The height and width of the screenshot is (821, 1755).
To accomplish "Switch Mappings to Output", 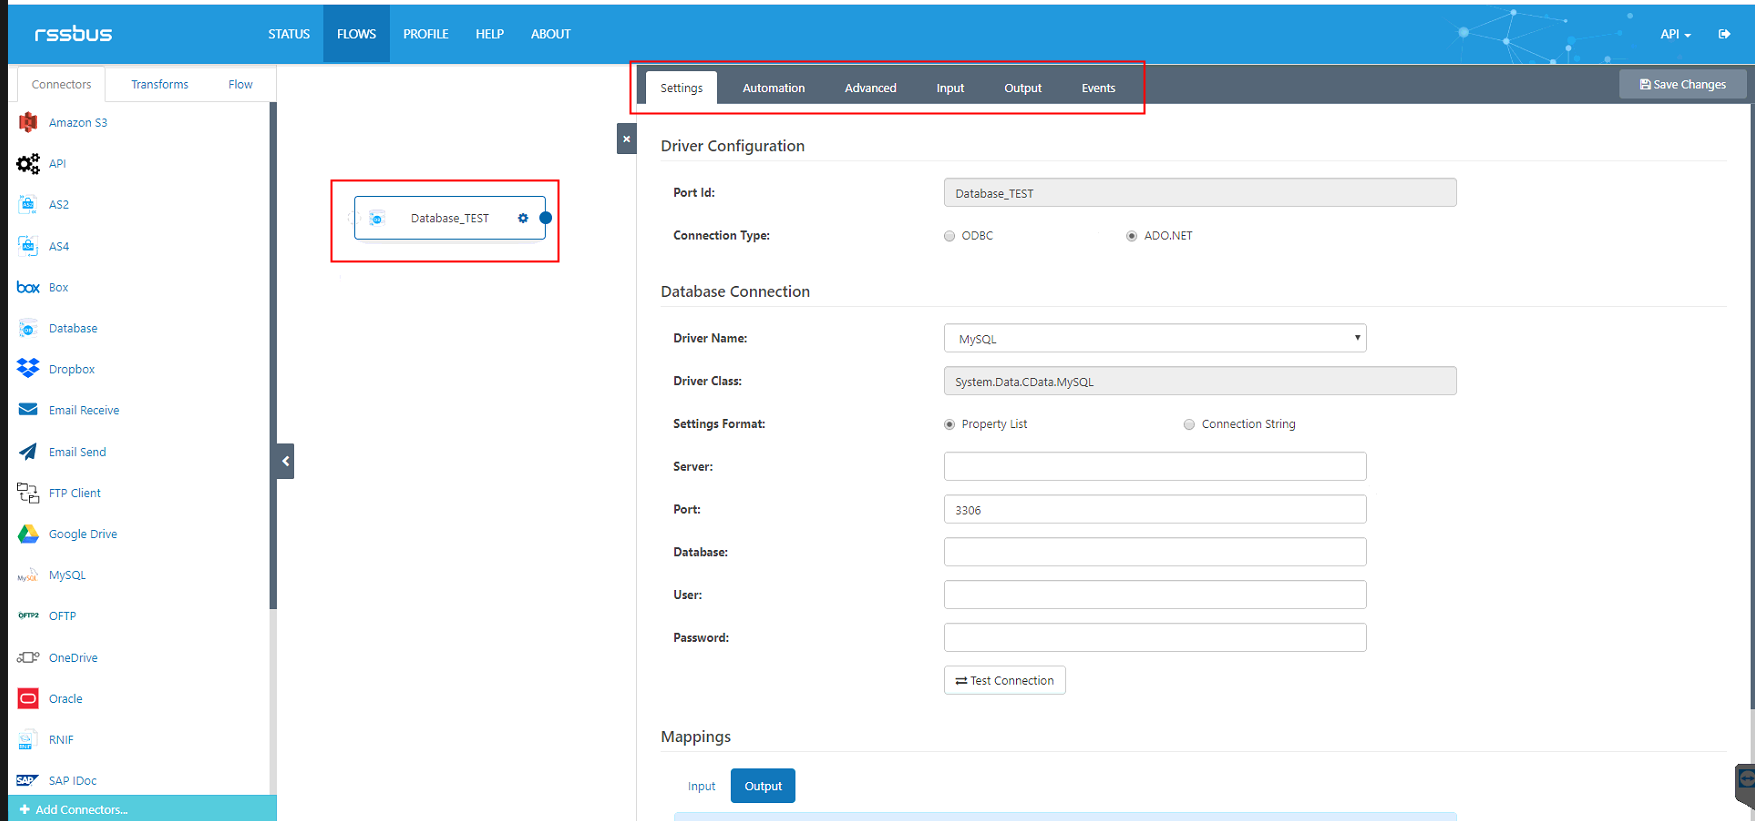I will pyautogui.click(x=763, y=786).
